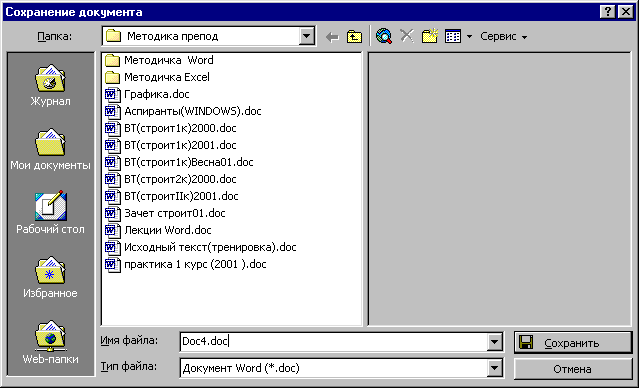Expand the Имя файла dropdown arrow
Image resolution: width=639 pixels, height=388 pixels.
pos(494,342)
